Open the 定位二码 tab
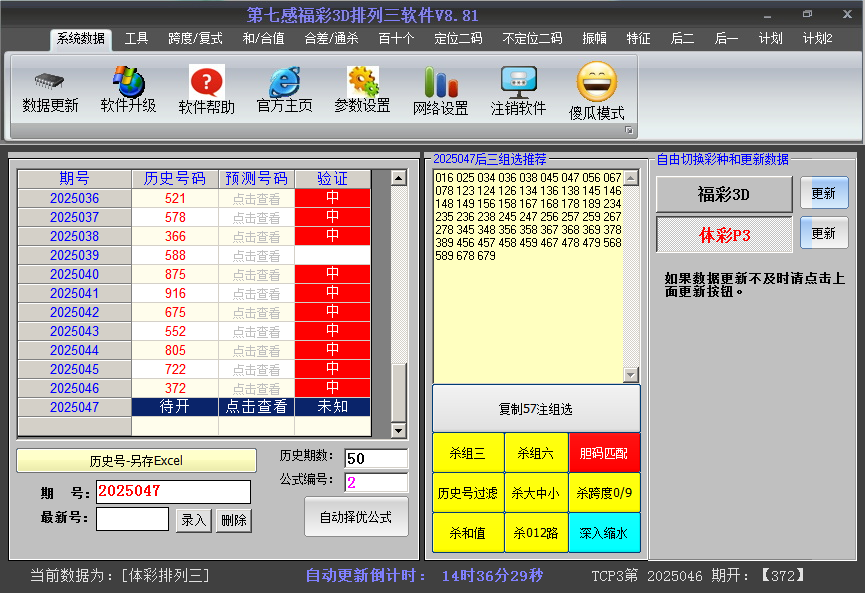 [458, 39]
